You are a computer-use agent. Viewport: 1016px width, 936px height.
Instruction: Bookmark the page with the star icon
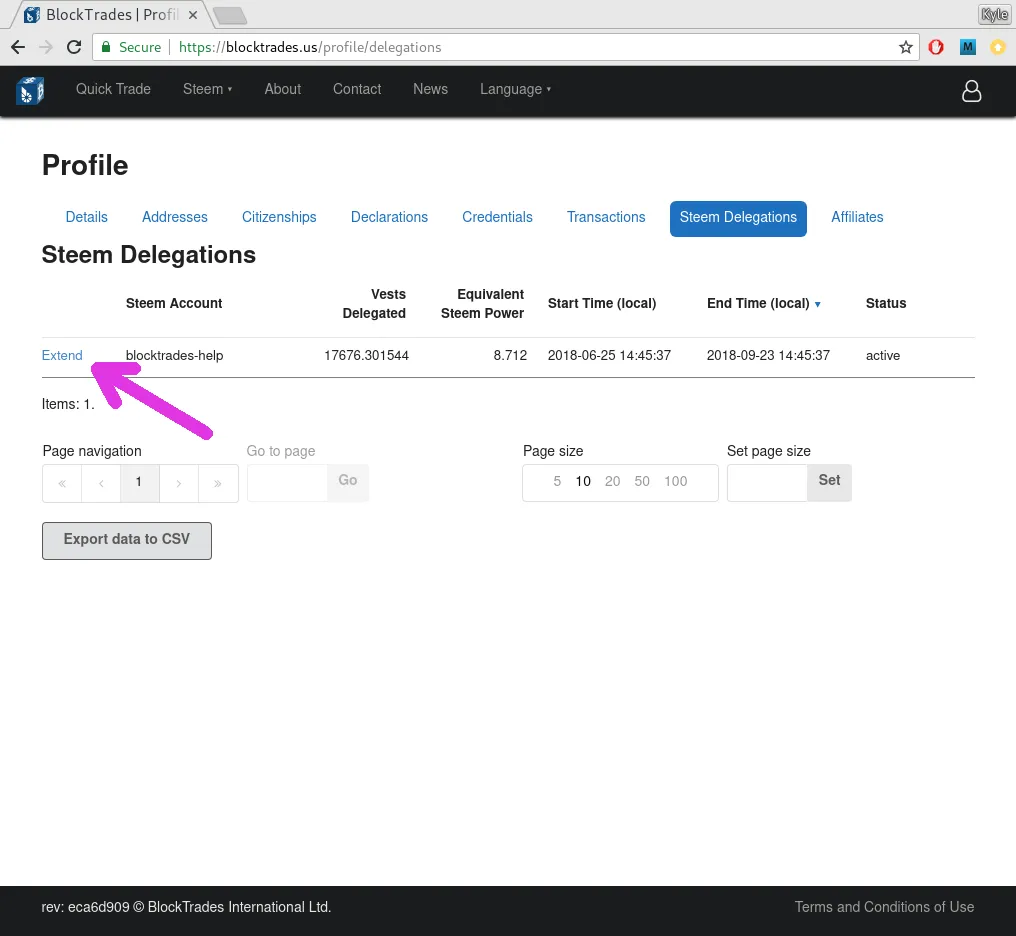pos(906,47)
